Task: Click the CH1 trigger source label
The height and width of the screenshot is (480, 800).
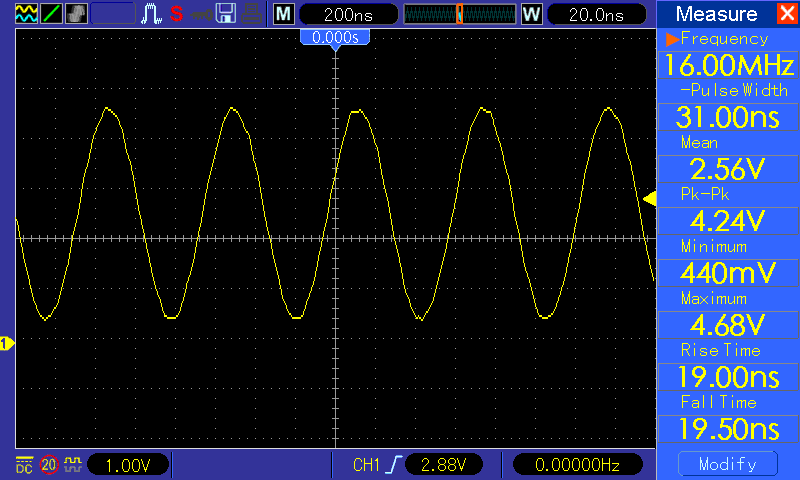Action: pos(366,465)
